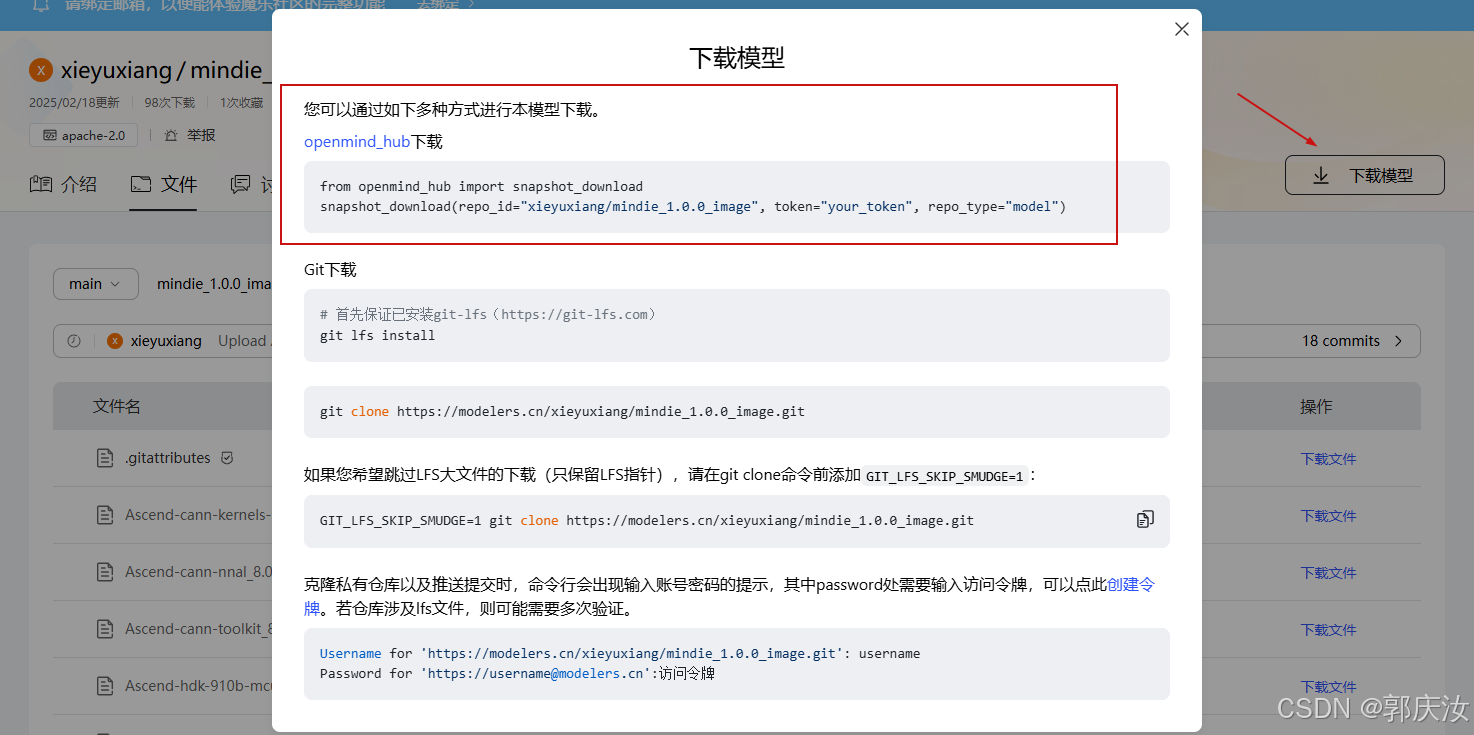1474x735 pixels.
Task: Open the main branch dropdown
Action: coord(95,284)
